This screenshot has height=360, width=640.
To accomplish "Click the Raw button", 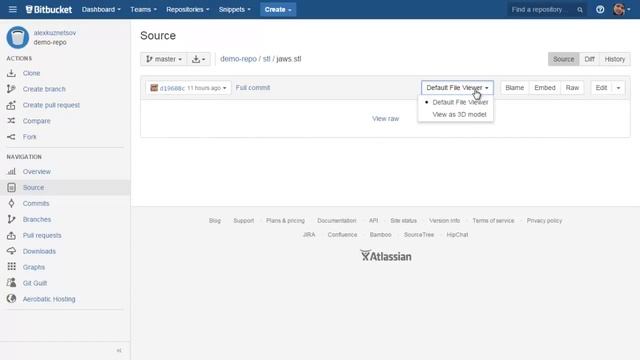I will (572, 88).
